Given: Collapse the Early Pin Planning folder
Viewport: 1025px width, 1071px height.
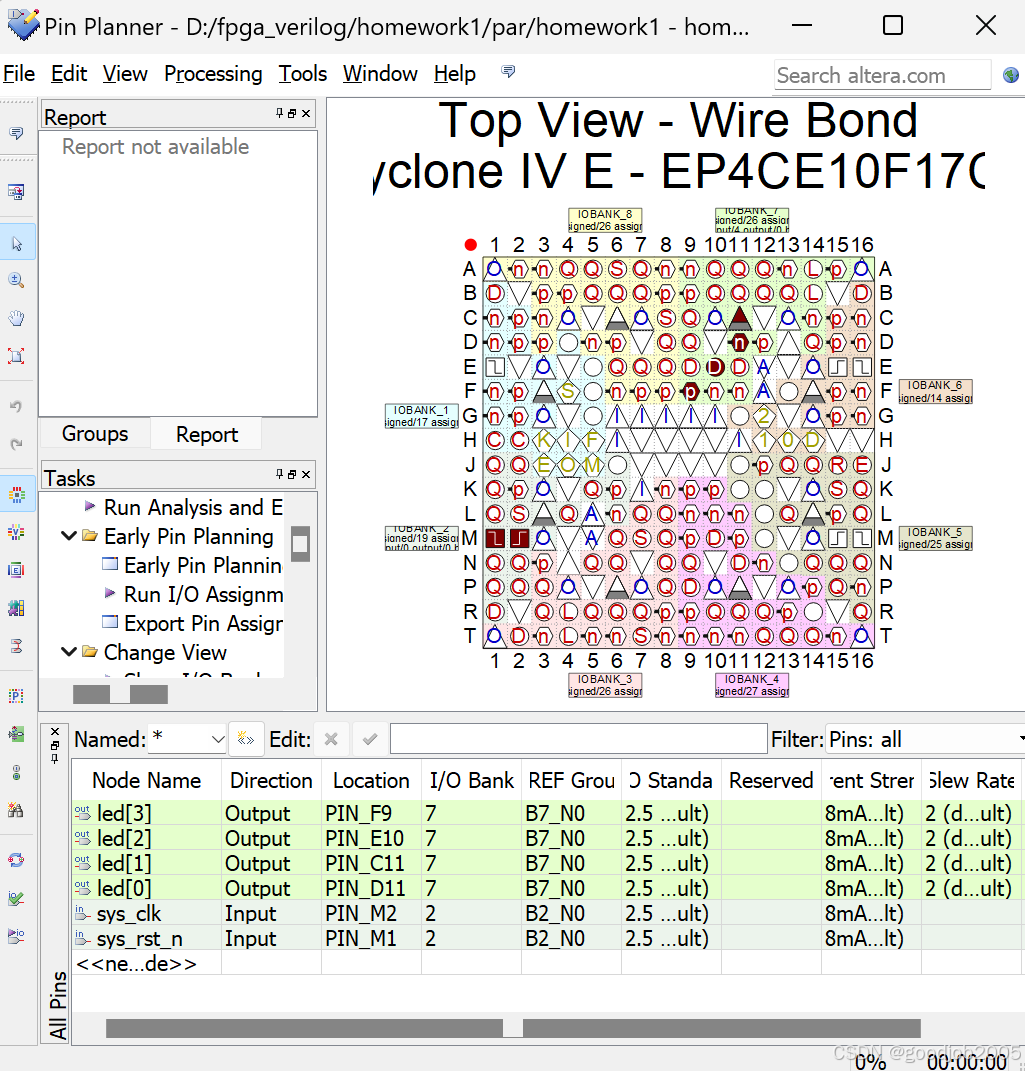Looking at the screenshot, I should tap(69, 536).
